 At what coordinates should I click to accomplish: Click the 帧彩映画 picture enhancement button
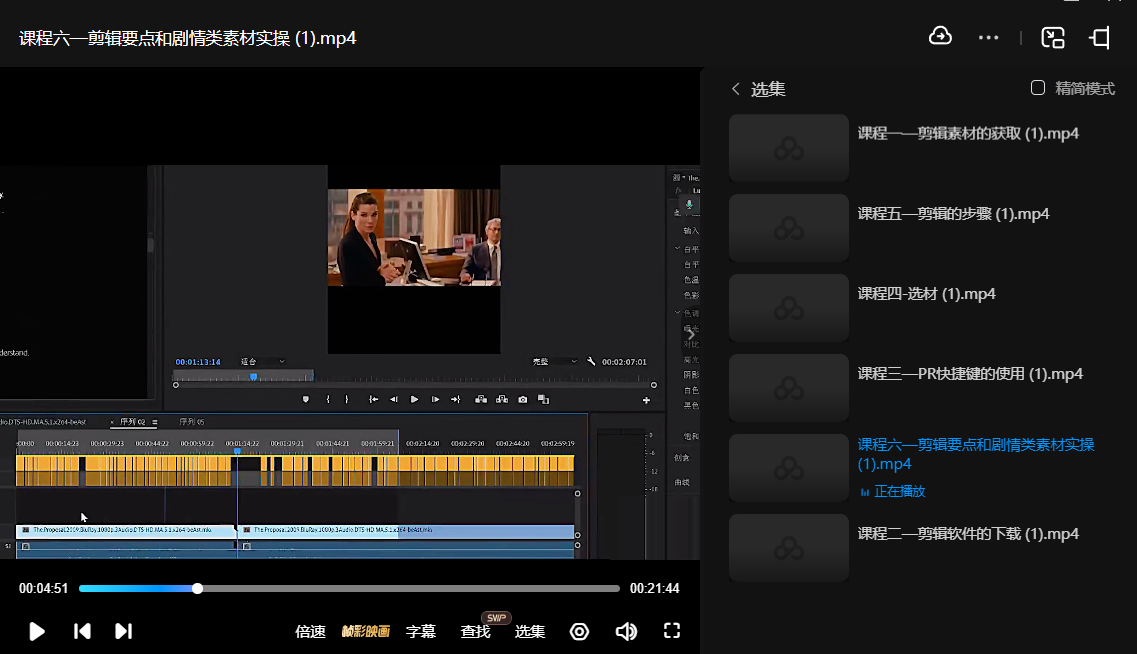pos(365,631)
